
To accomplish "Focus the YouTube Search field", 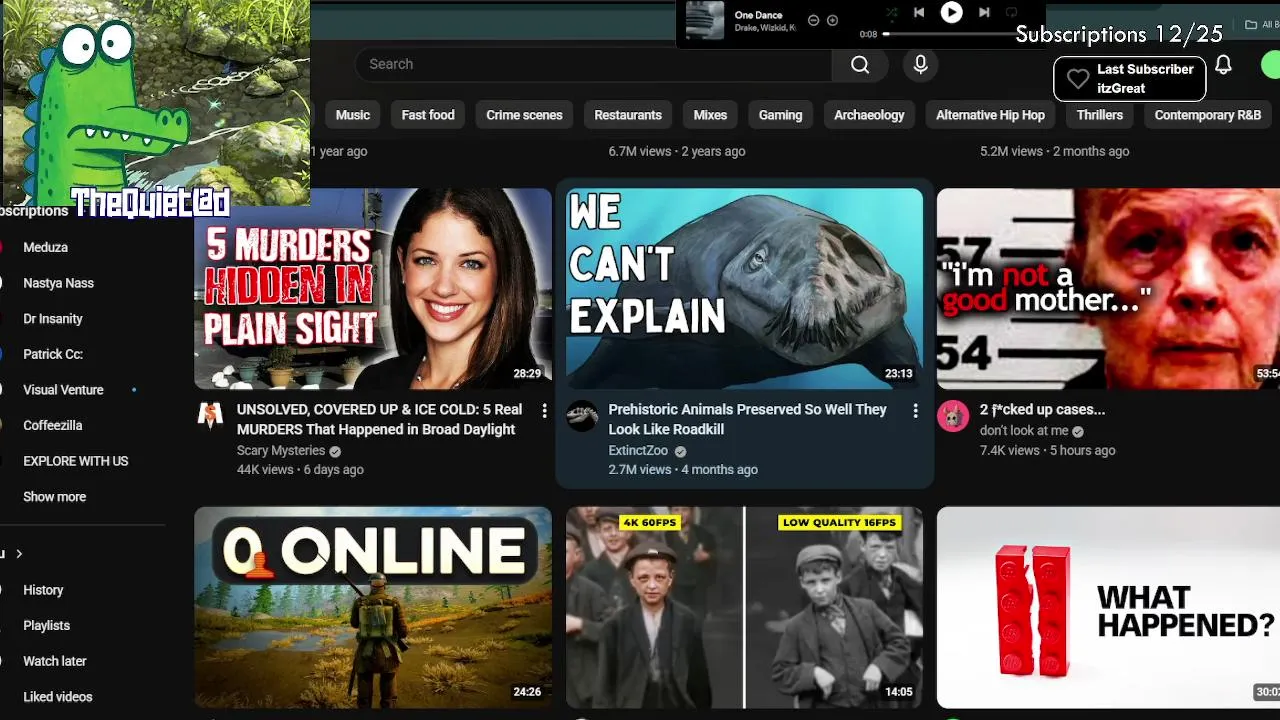I will (593, 64).
